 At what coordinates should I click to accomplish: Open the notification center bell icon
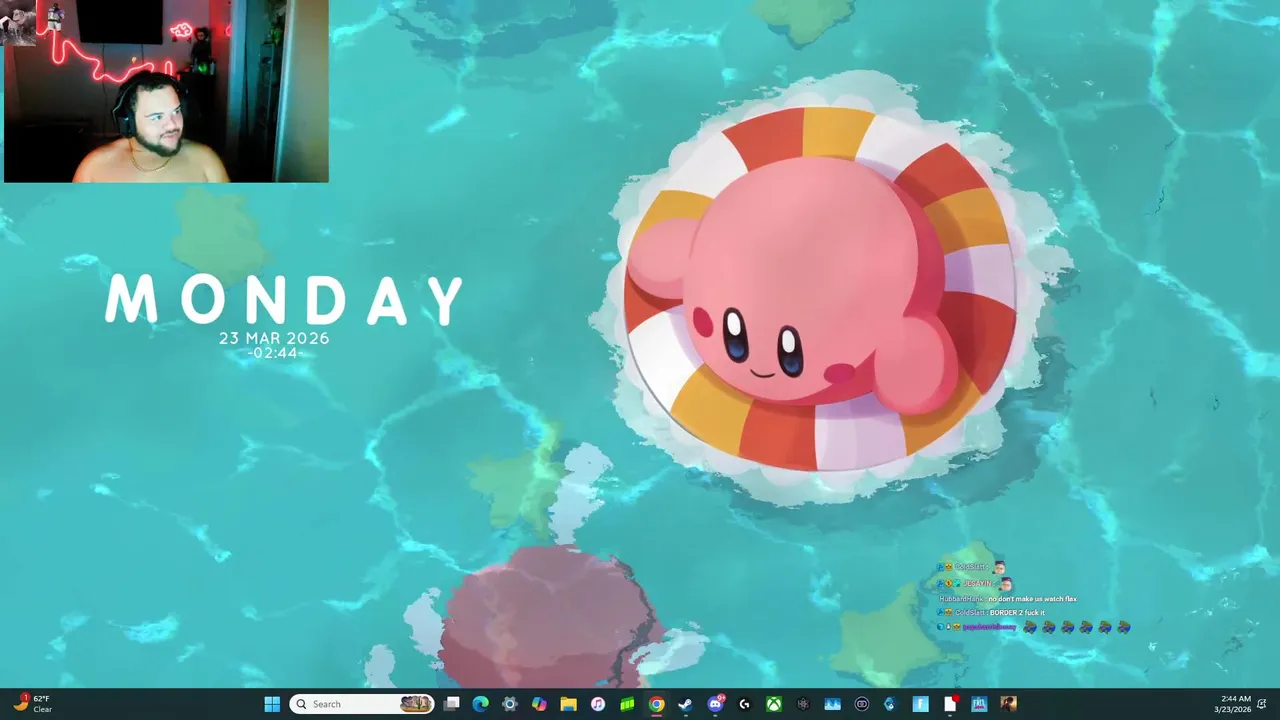click(1263, 704)
